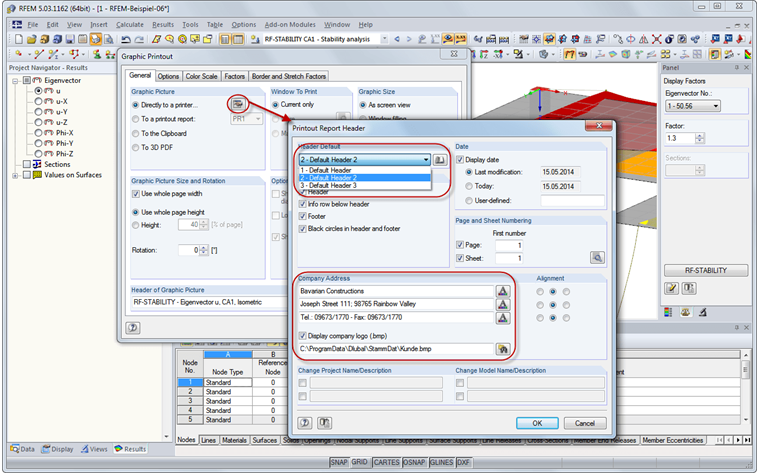Toggle Page numbering checkbox
This screenshot has width=760, height=473.
460,245
